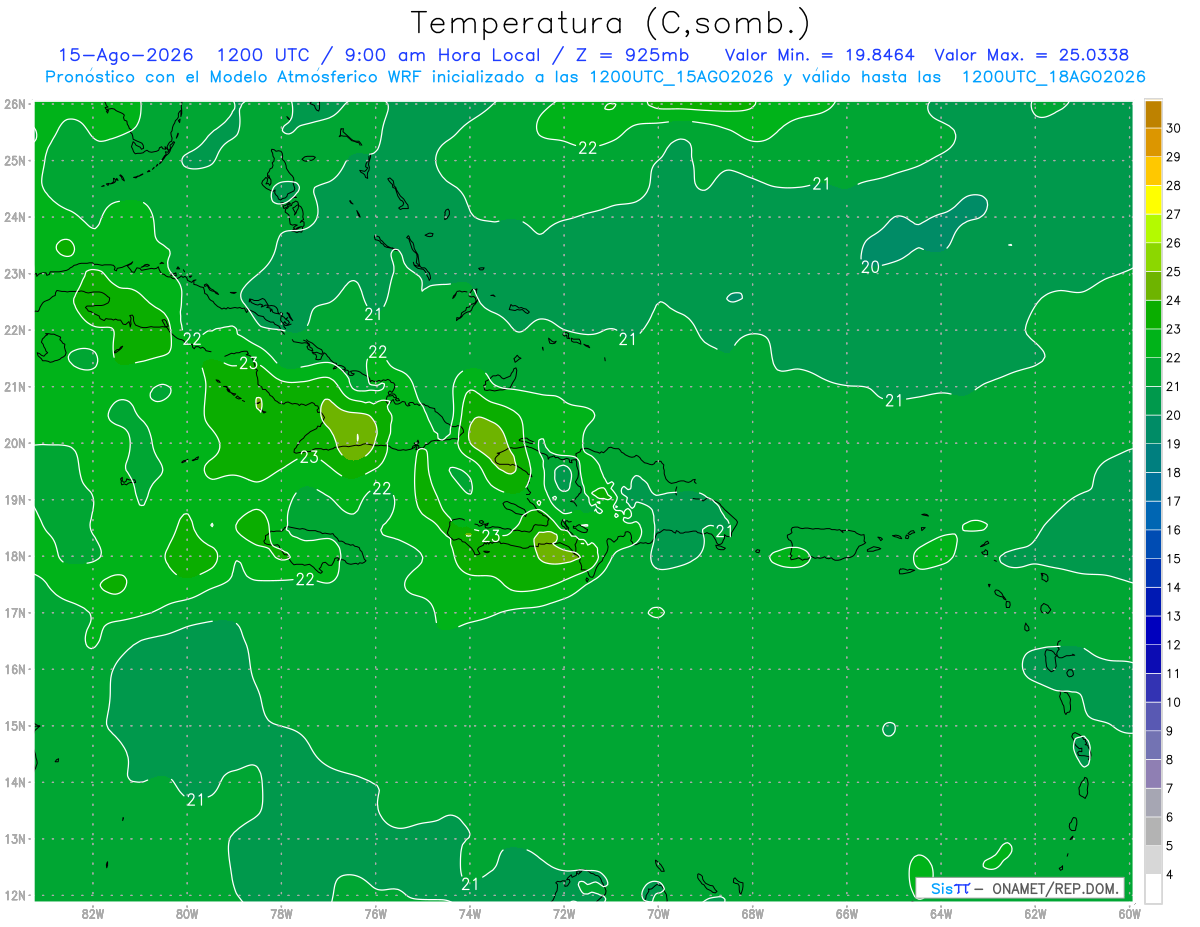Screen dimensions: 1200x927
Task: Click the '20N' latitude axis label
Action: [15, 443]
